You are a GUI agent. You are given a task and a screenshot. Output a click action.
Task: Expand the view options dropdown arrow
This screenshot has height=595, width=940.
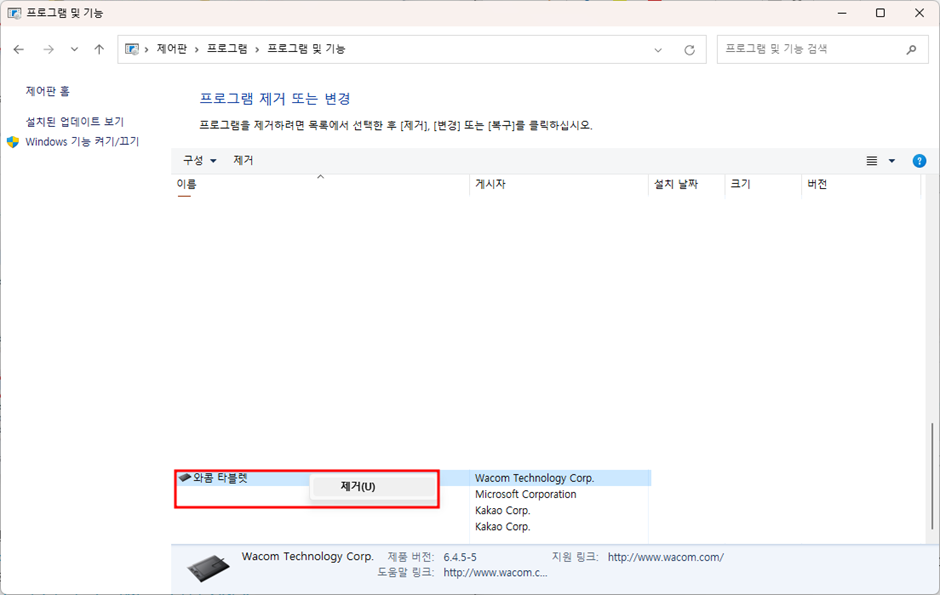pos(891,161)
